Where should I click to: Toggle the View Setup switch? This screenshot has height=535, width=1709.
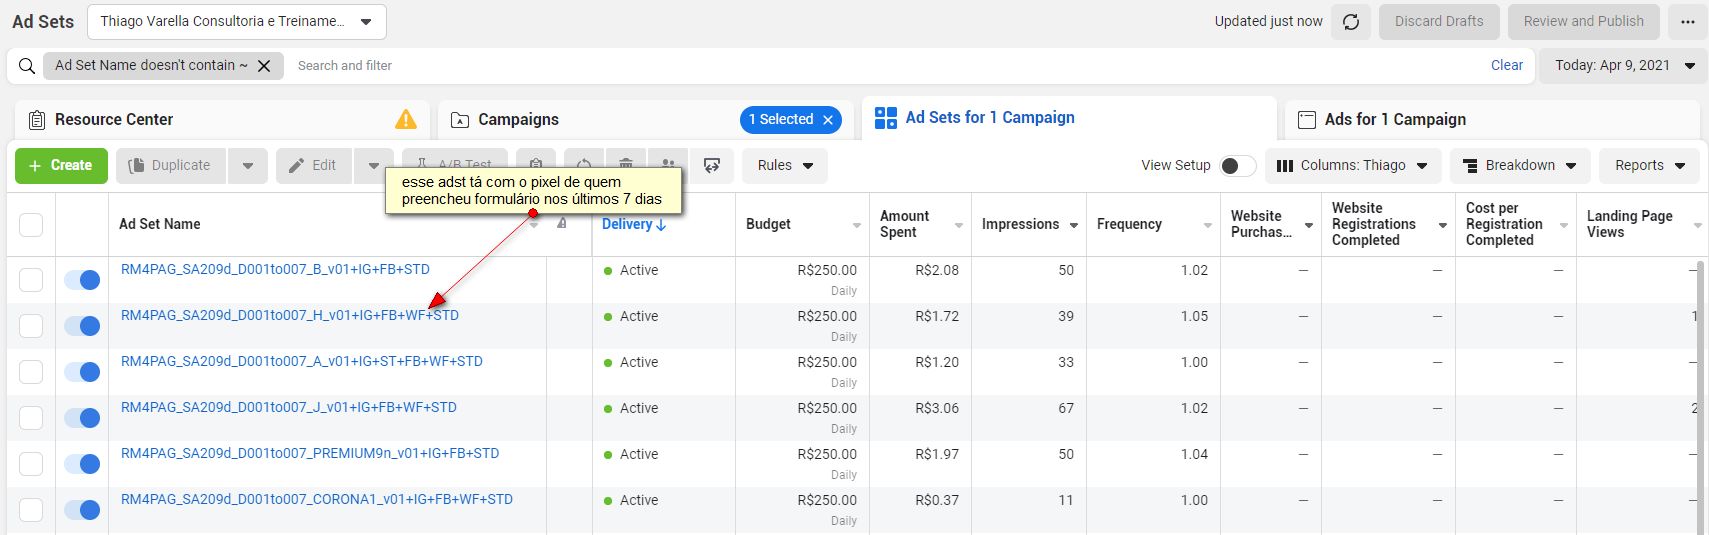pyautogui.click(x=1238, y=166)
